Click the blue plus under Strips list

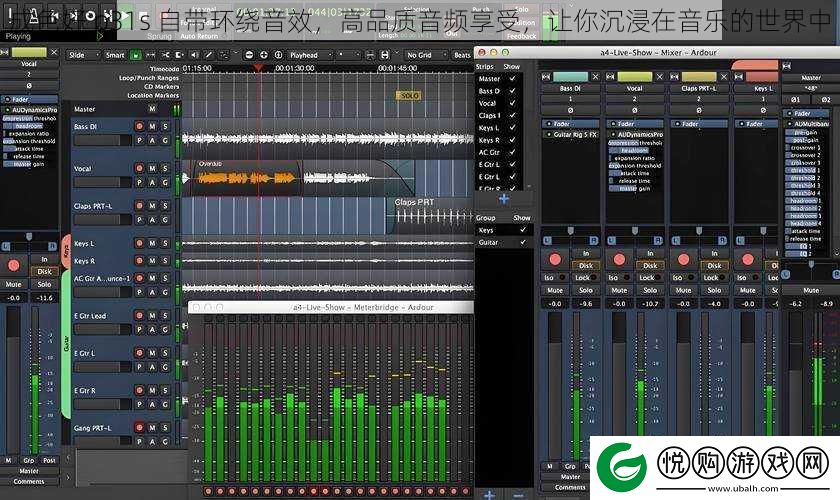(504, 199)
